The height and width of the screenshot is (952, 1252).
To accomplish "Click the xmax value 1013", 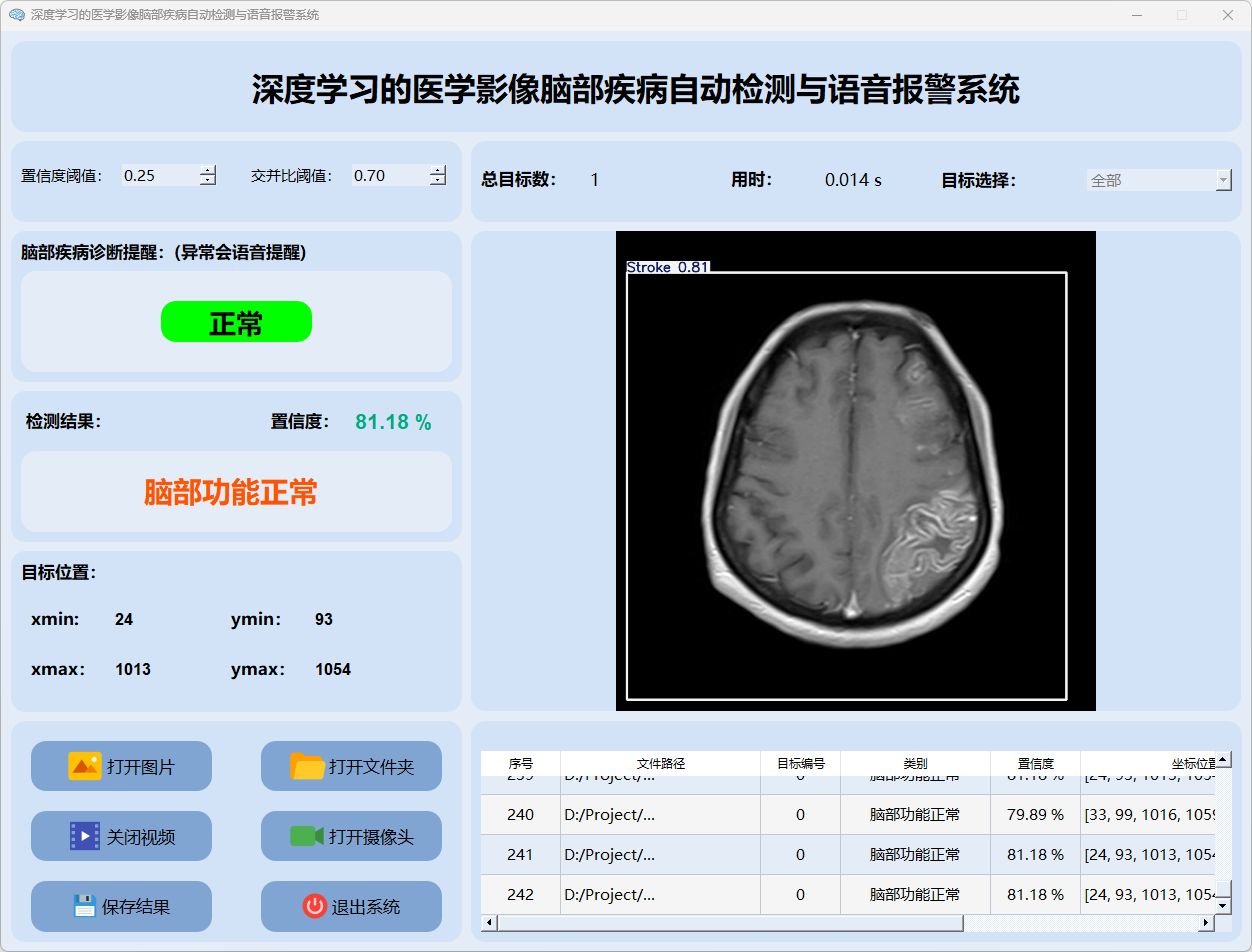I will point(133,670).
